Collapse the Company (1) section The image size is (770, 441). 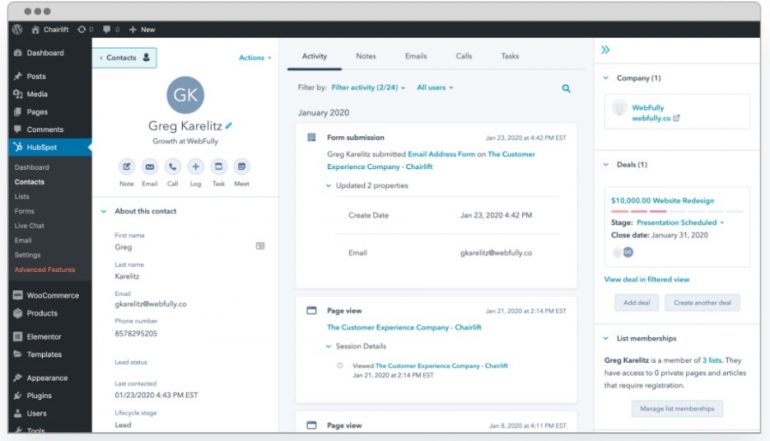pyautogui.click(x=605, y=78)
